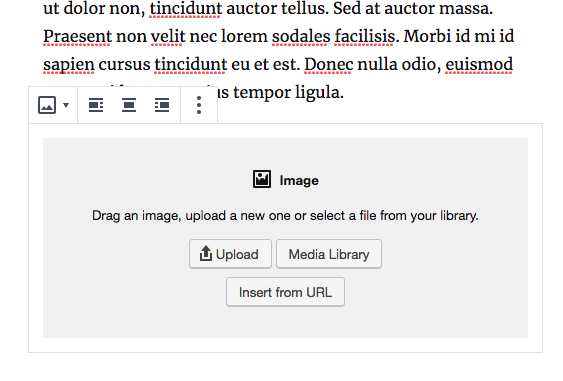Click the words 'tempor ligula' in paragraph
Viewport: 563px width, 381px height.
coord(288,93)
